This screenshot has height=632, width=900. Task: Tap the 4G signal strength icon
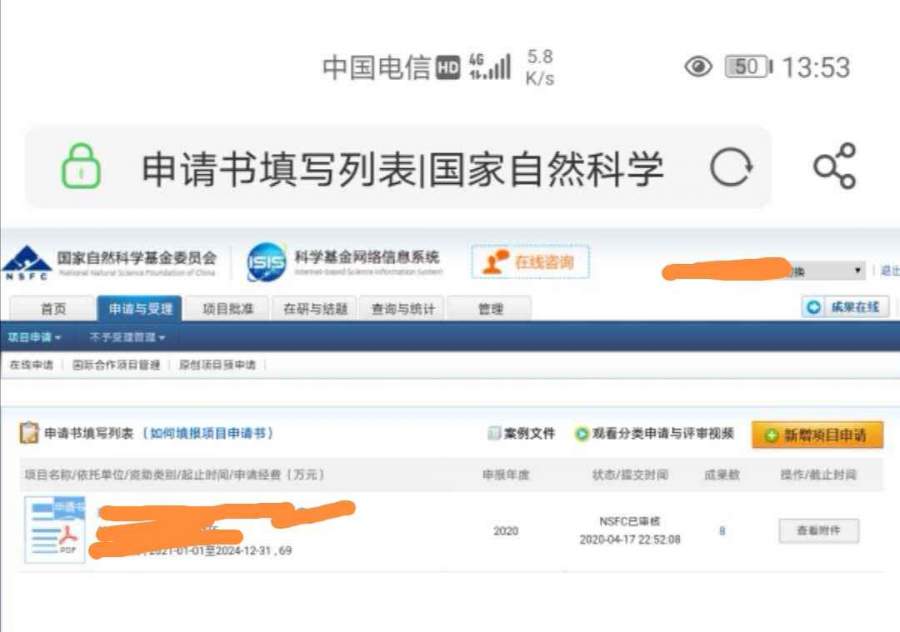[x=490, y=67]
